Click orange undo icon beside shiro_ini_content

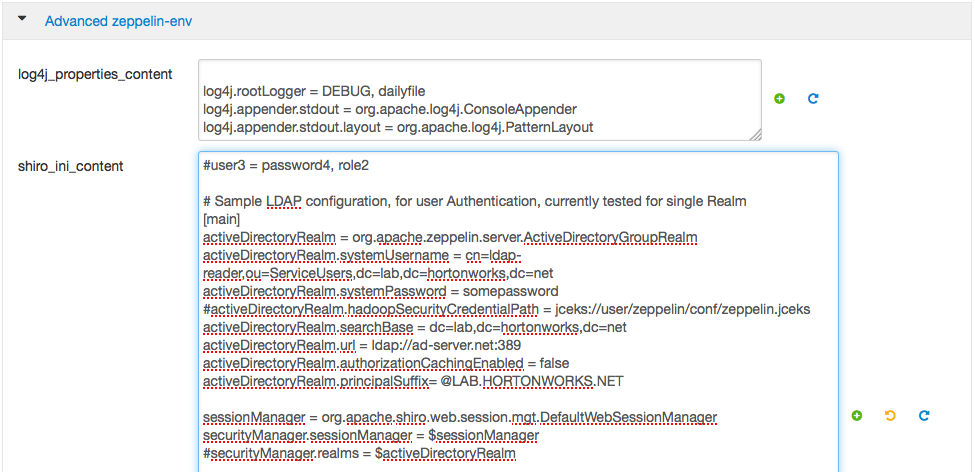pos(890,415)
